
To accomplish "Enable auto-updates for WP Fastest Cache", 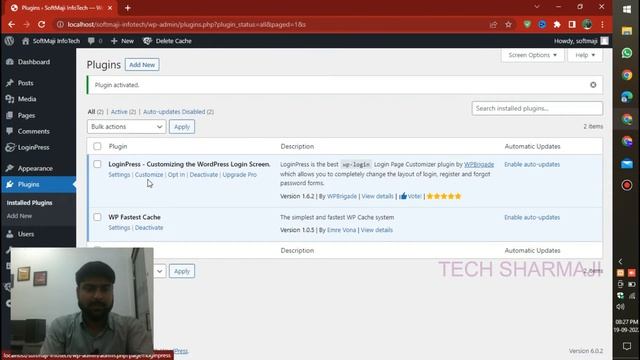I will coord(532,218).
